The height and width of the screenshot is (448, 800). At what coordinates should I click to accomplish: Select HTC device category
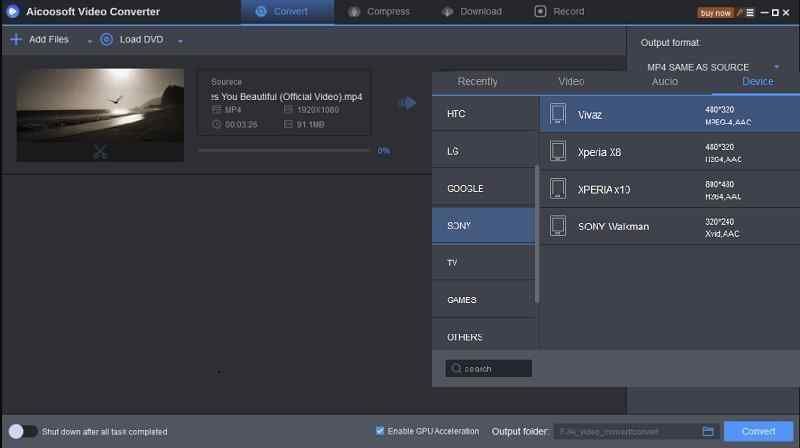484,114
